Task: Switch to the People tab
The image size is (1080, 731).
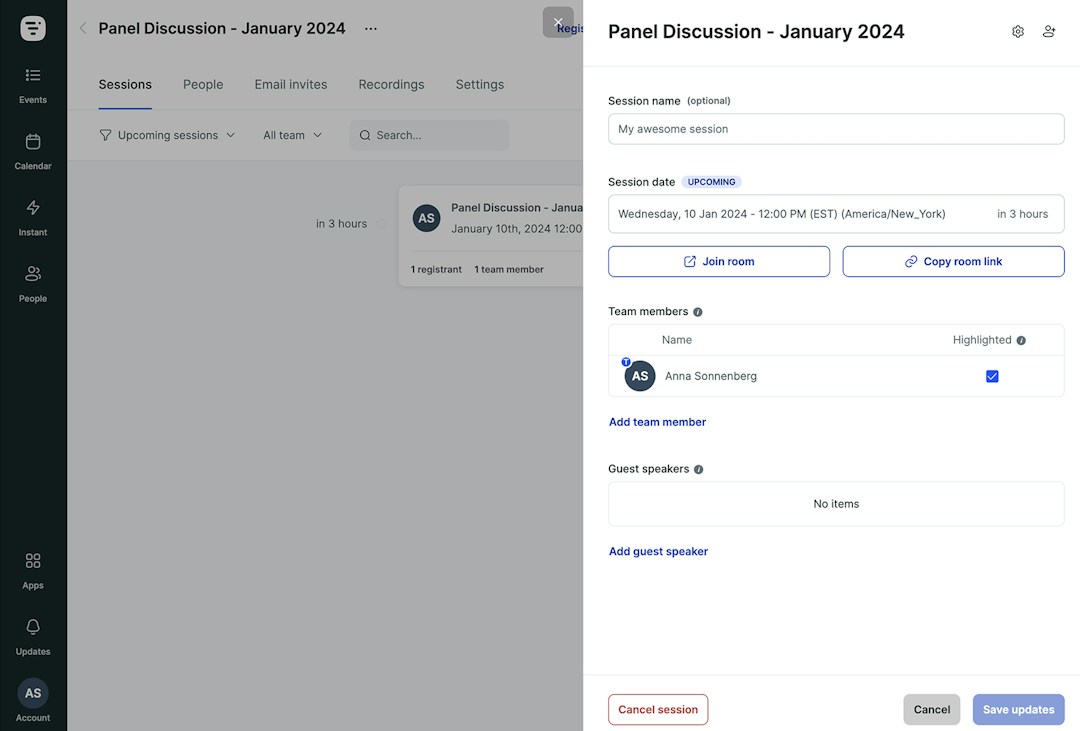Action: pyautogui.click(x=202, y=85)
